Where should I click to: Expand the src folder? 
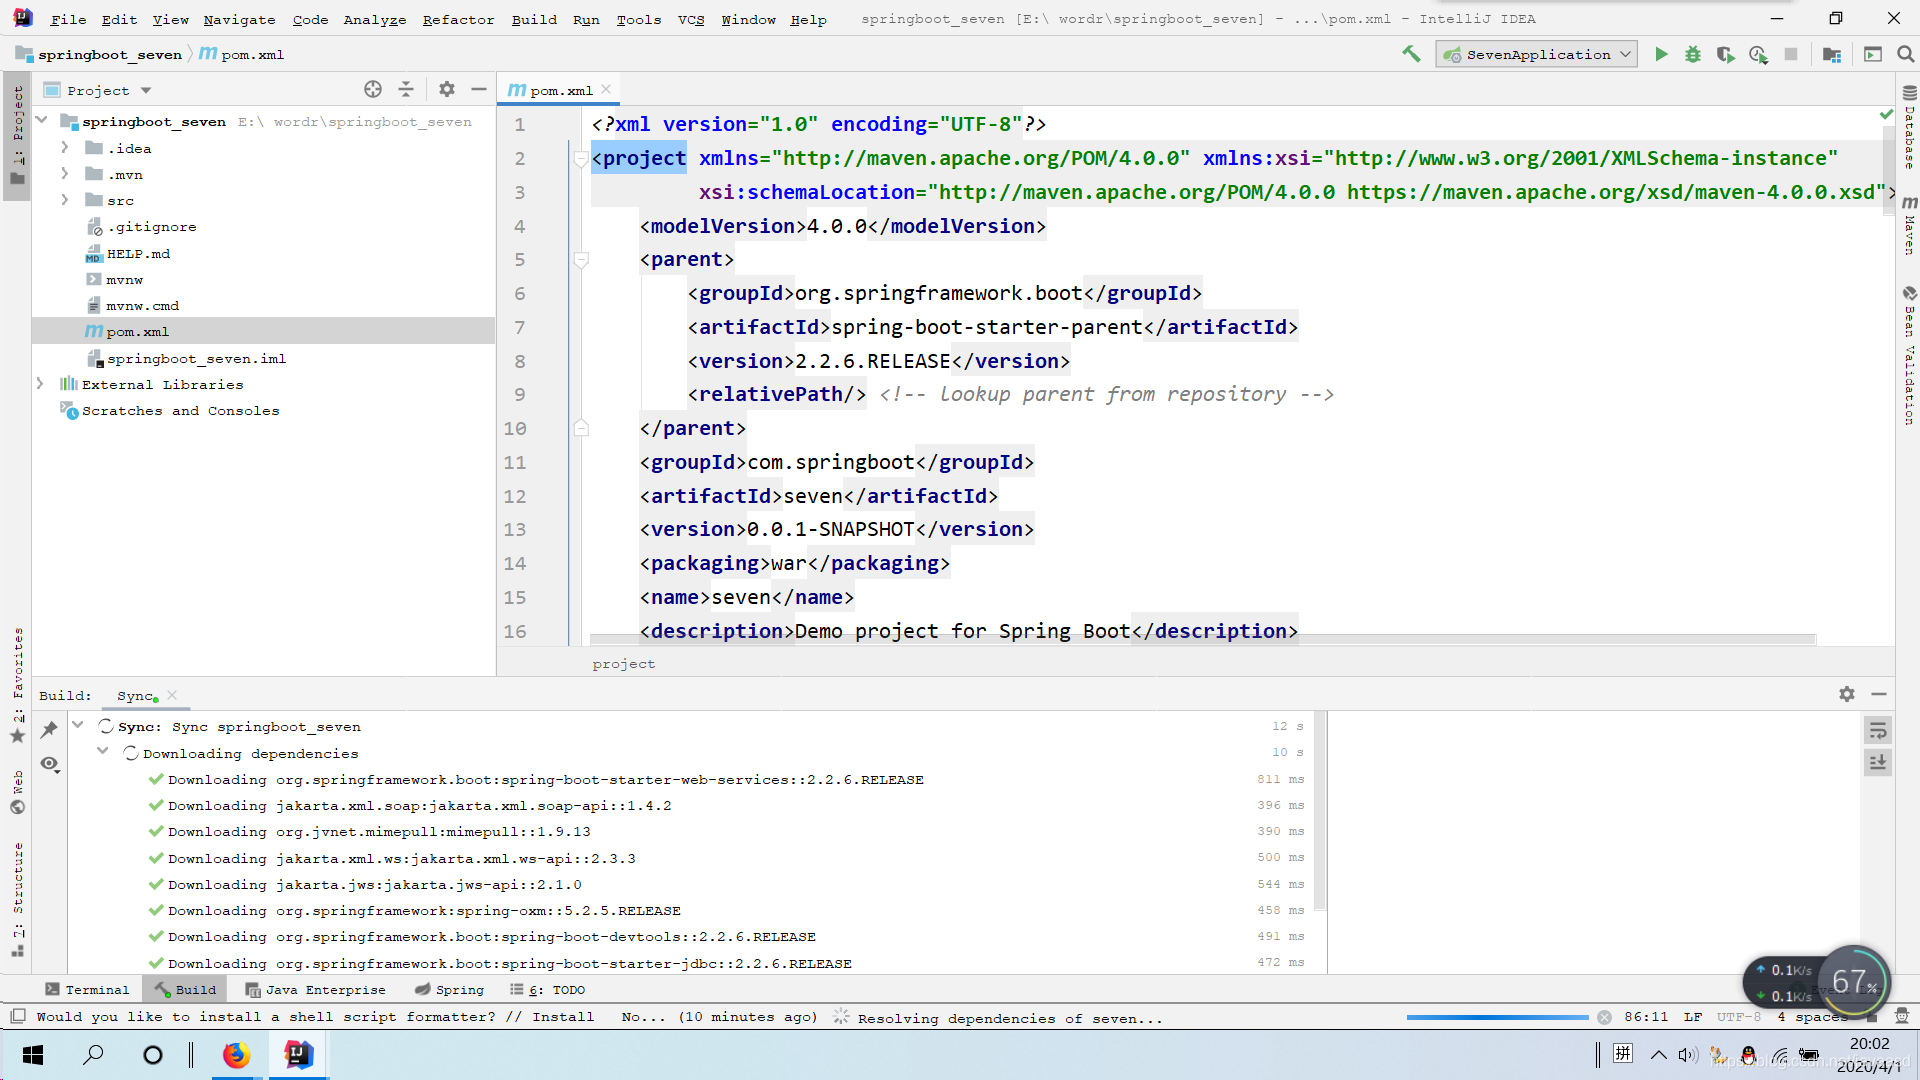65,200
